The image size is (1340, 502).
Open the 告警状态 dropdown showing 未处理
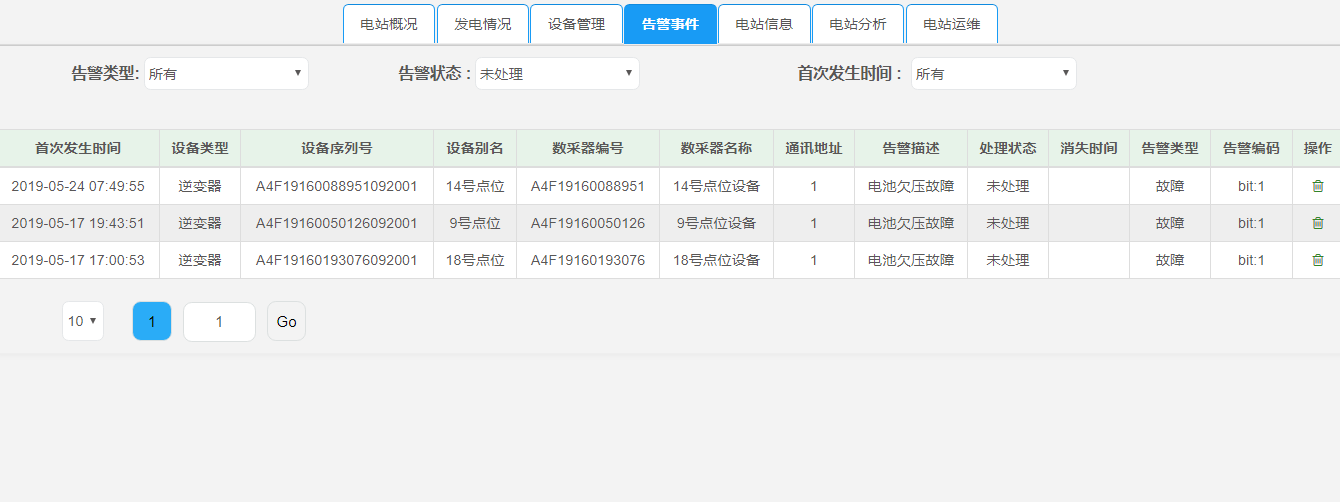tap(557, 74)
